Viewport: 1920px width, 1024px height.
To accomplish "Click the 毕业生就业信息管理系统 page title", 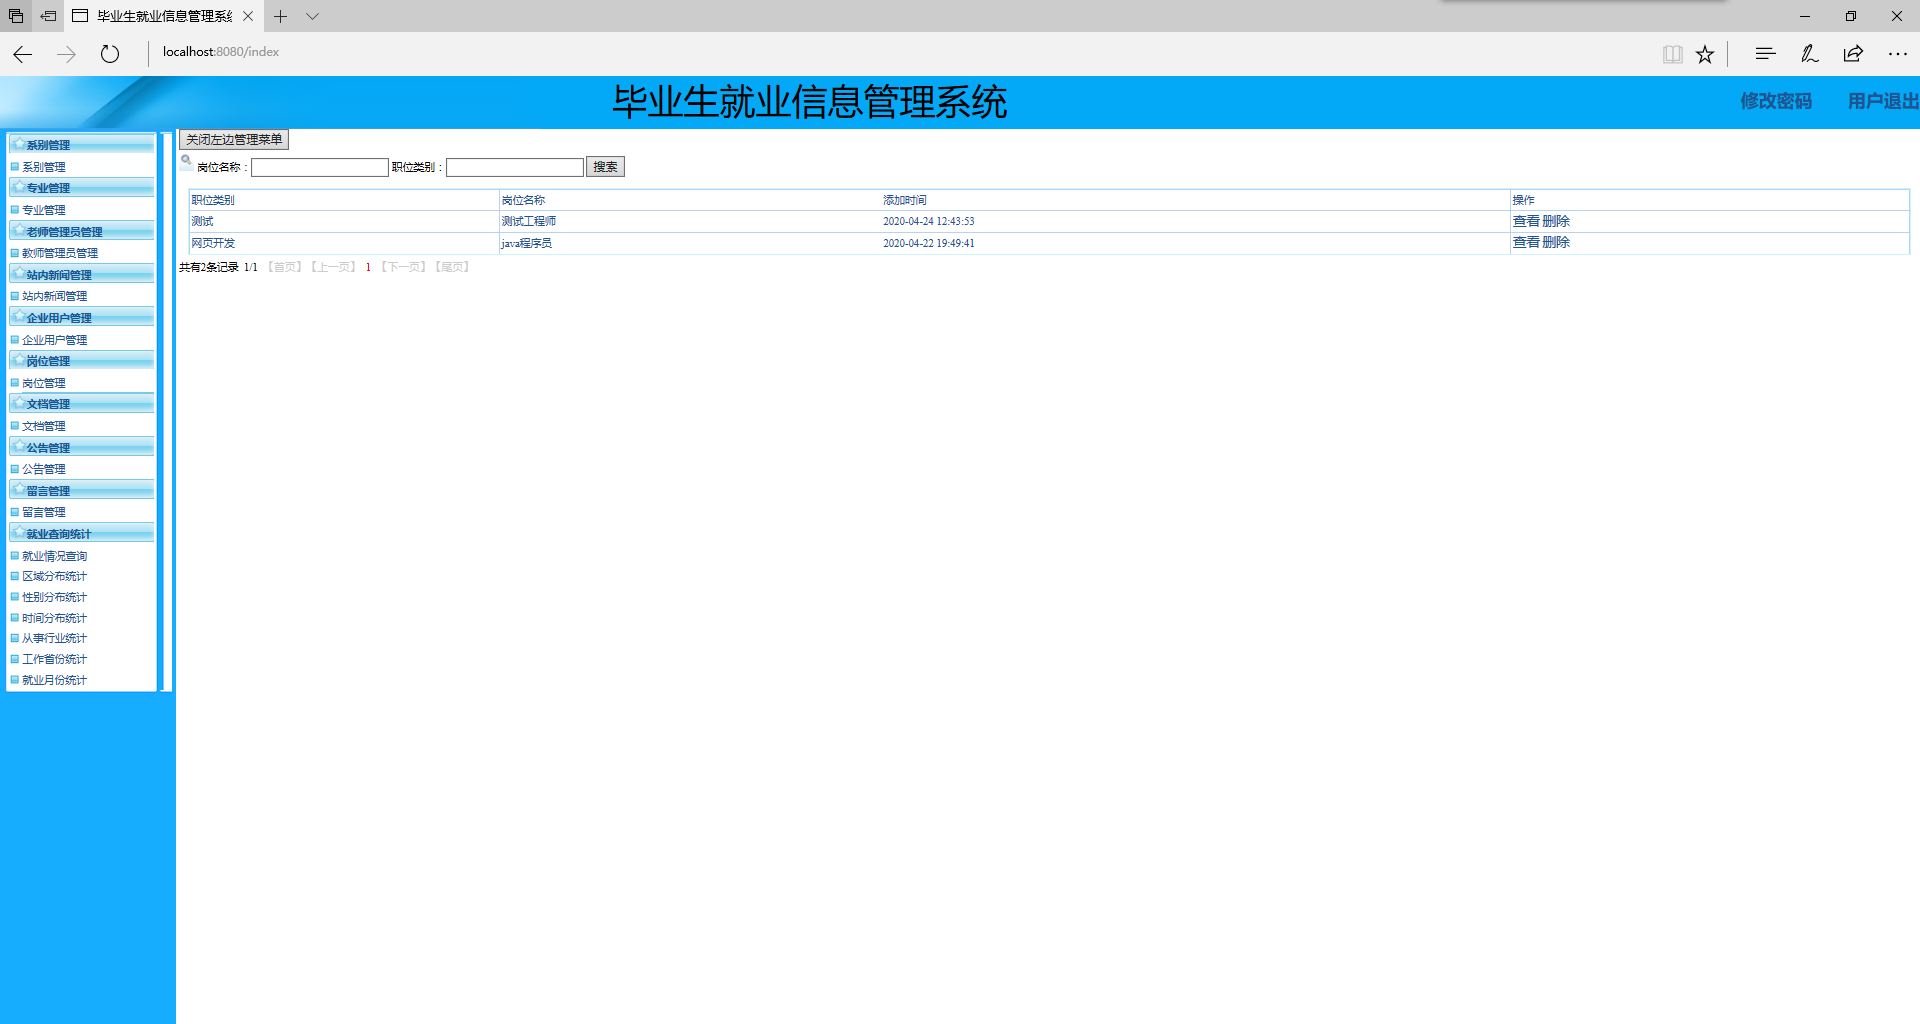I will (x=810, y=102).
